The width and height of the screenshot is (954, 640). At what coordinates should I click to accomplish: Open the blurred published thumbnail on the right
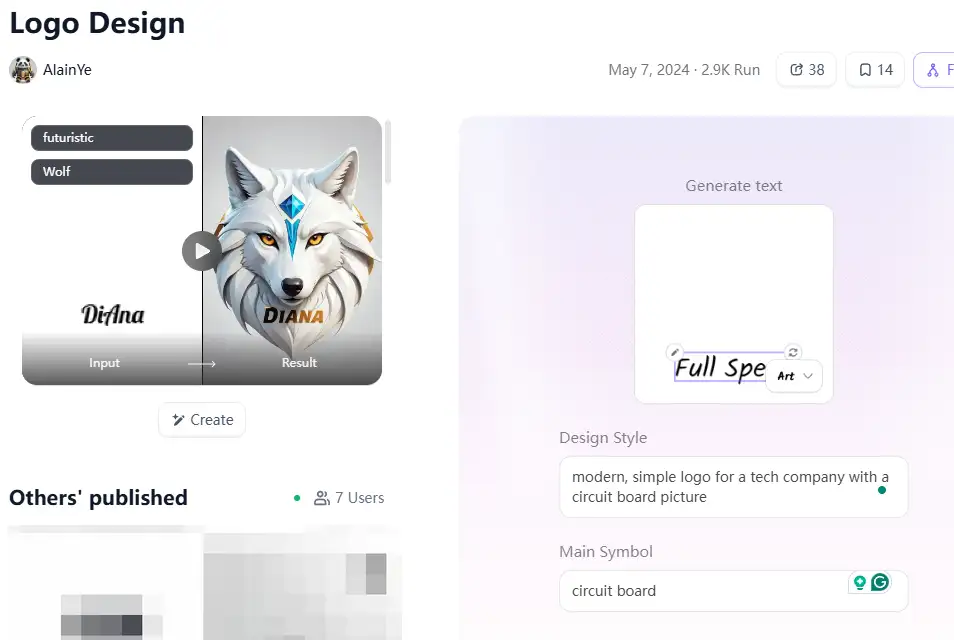[x=302, y=586]
